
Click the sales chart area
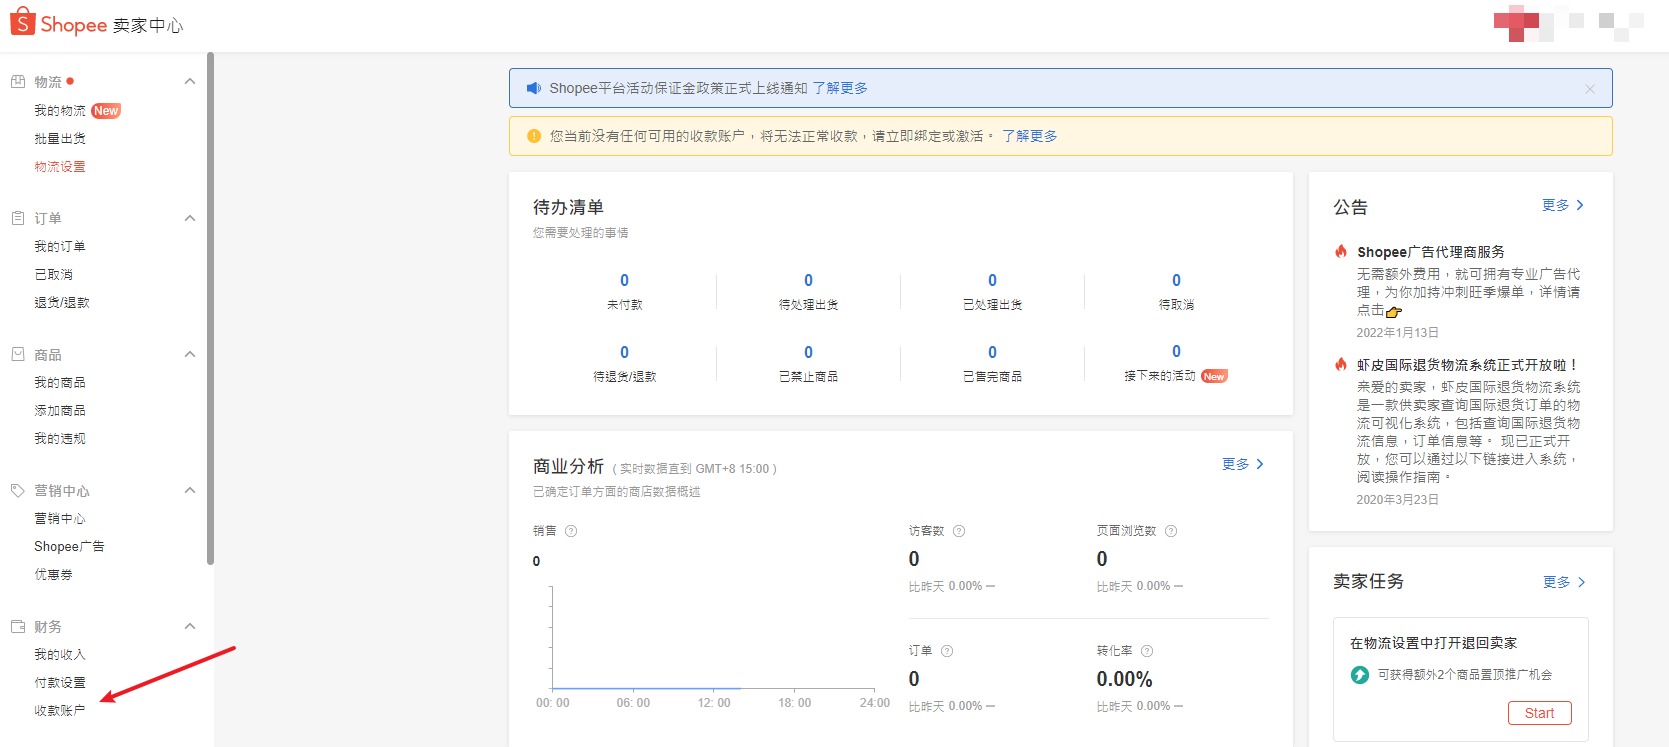712,638
